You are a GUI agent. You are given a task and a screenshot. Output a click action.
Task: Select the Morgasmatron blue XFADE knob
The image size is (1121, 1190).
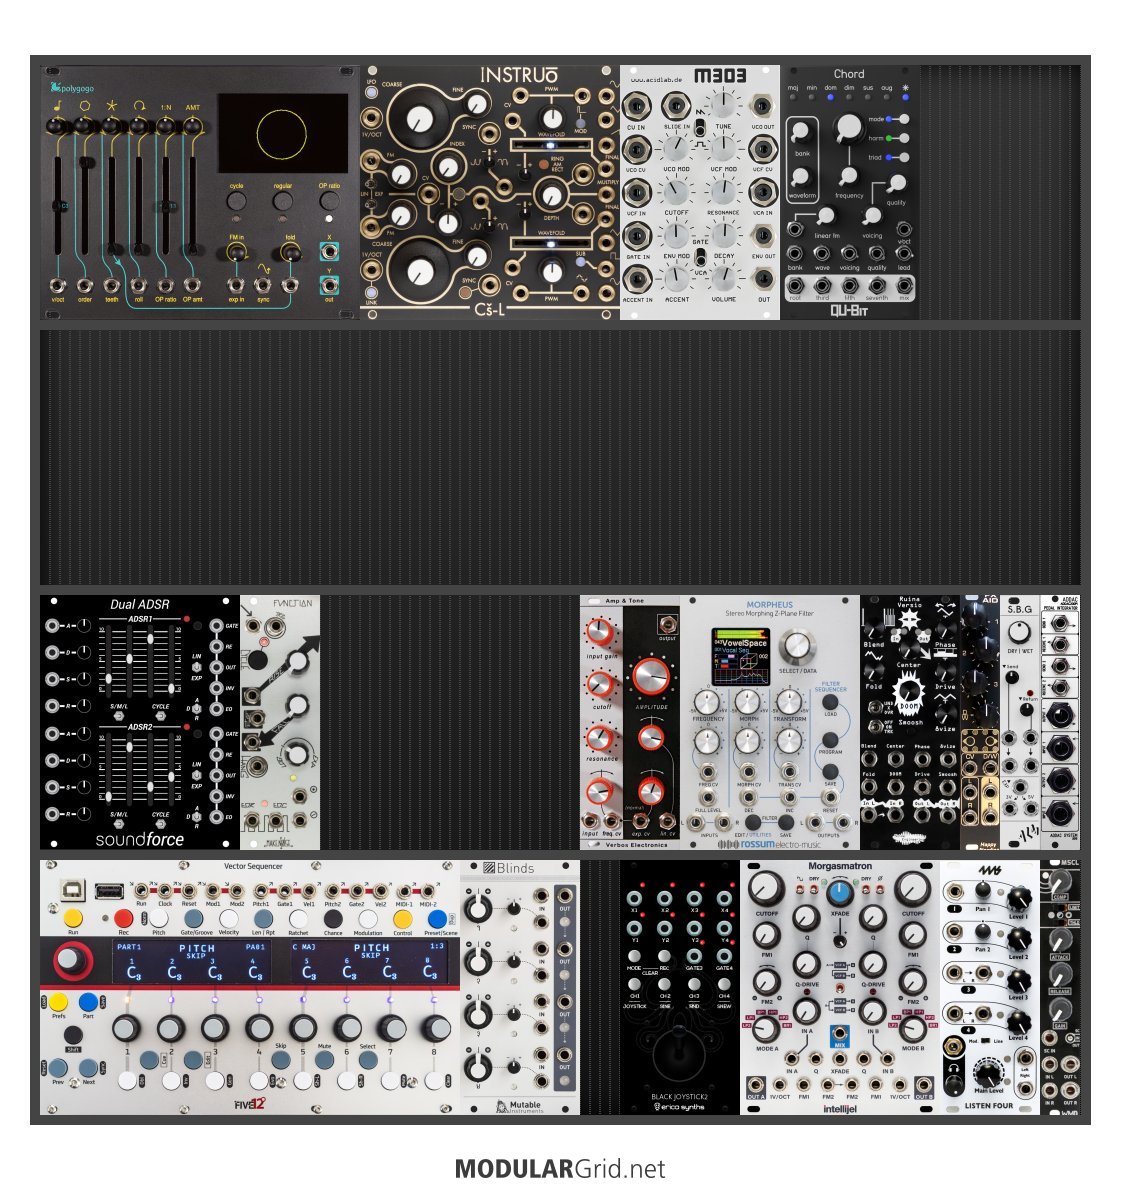click(839, 893)
